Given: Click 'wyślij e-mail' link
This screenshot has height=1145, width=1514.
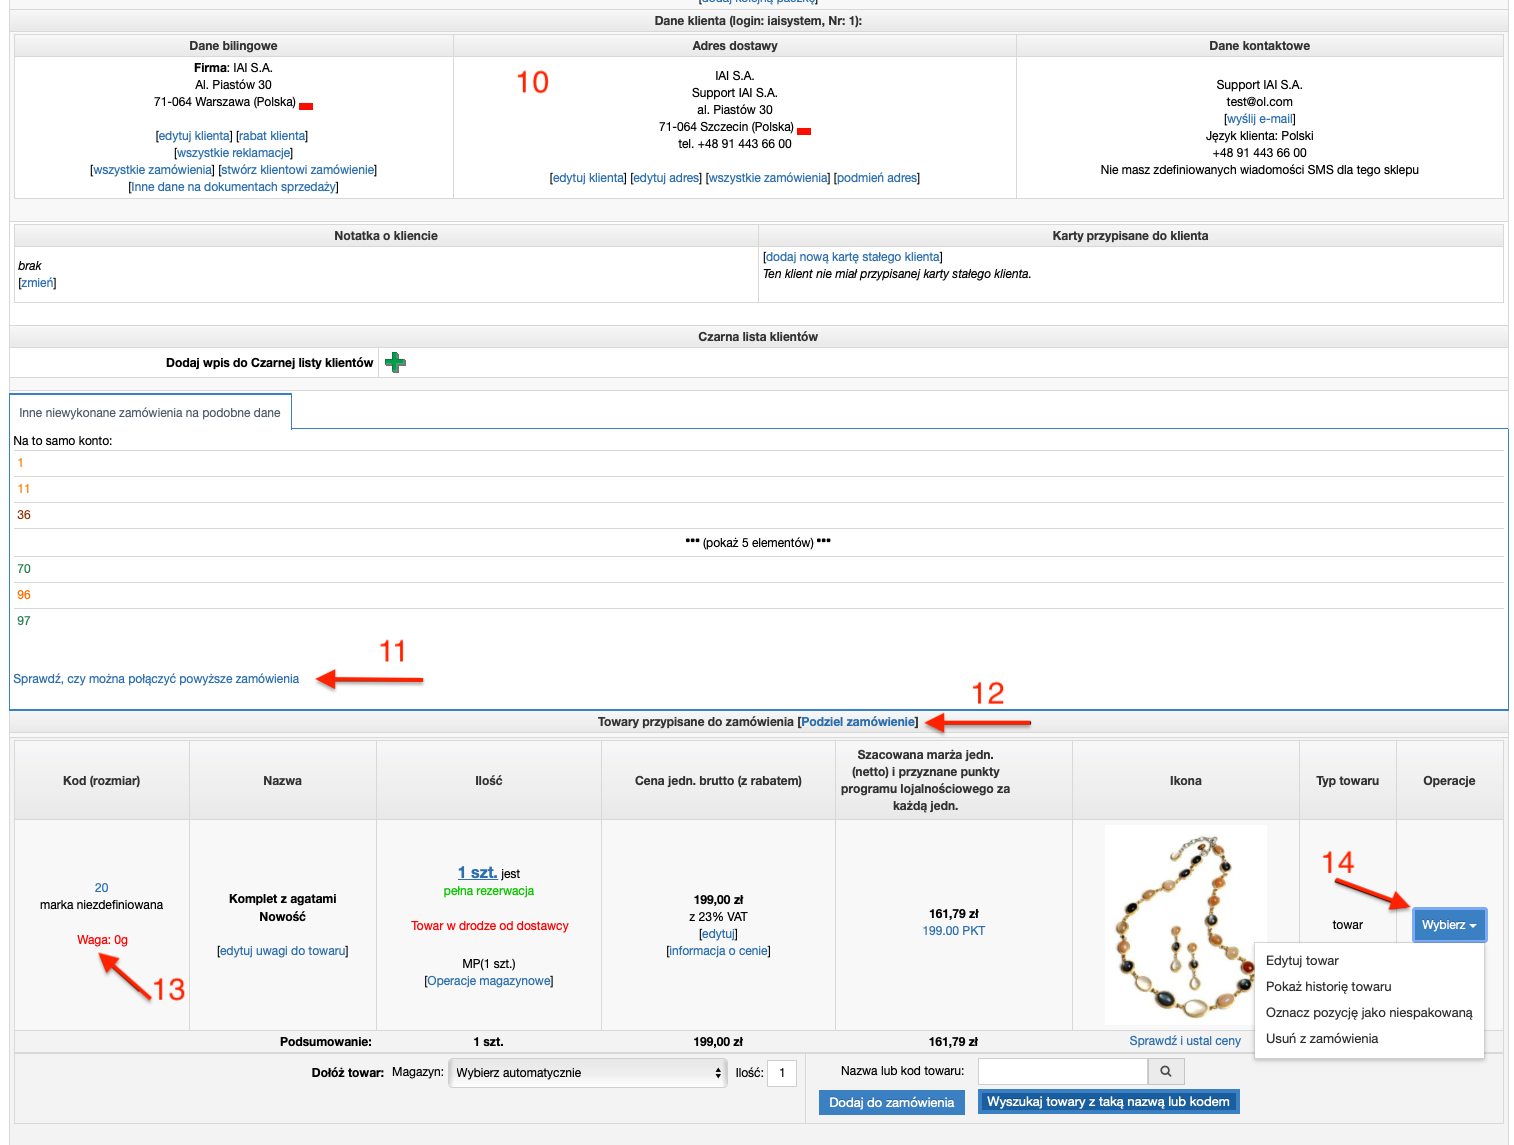Looking at the screenshot, I should click(1259, 119).
